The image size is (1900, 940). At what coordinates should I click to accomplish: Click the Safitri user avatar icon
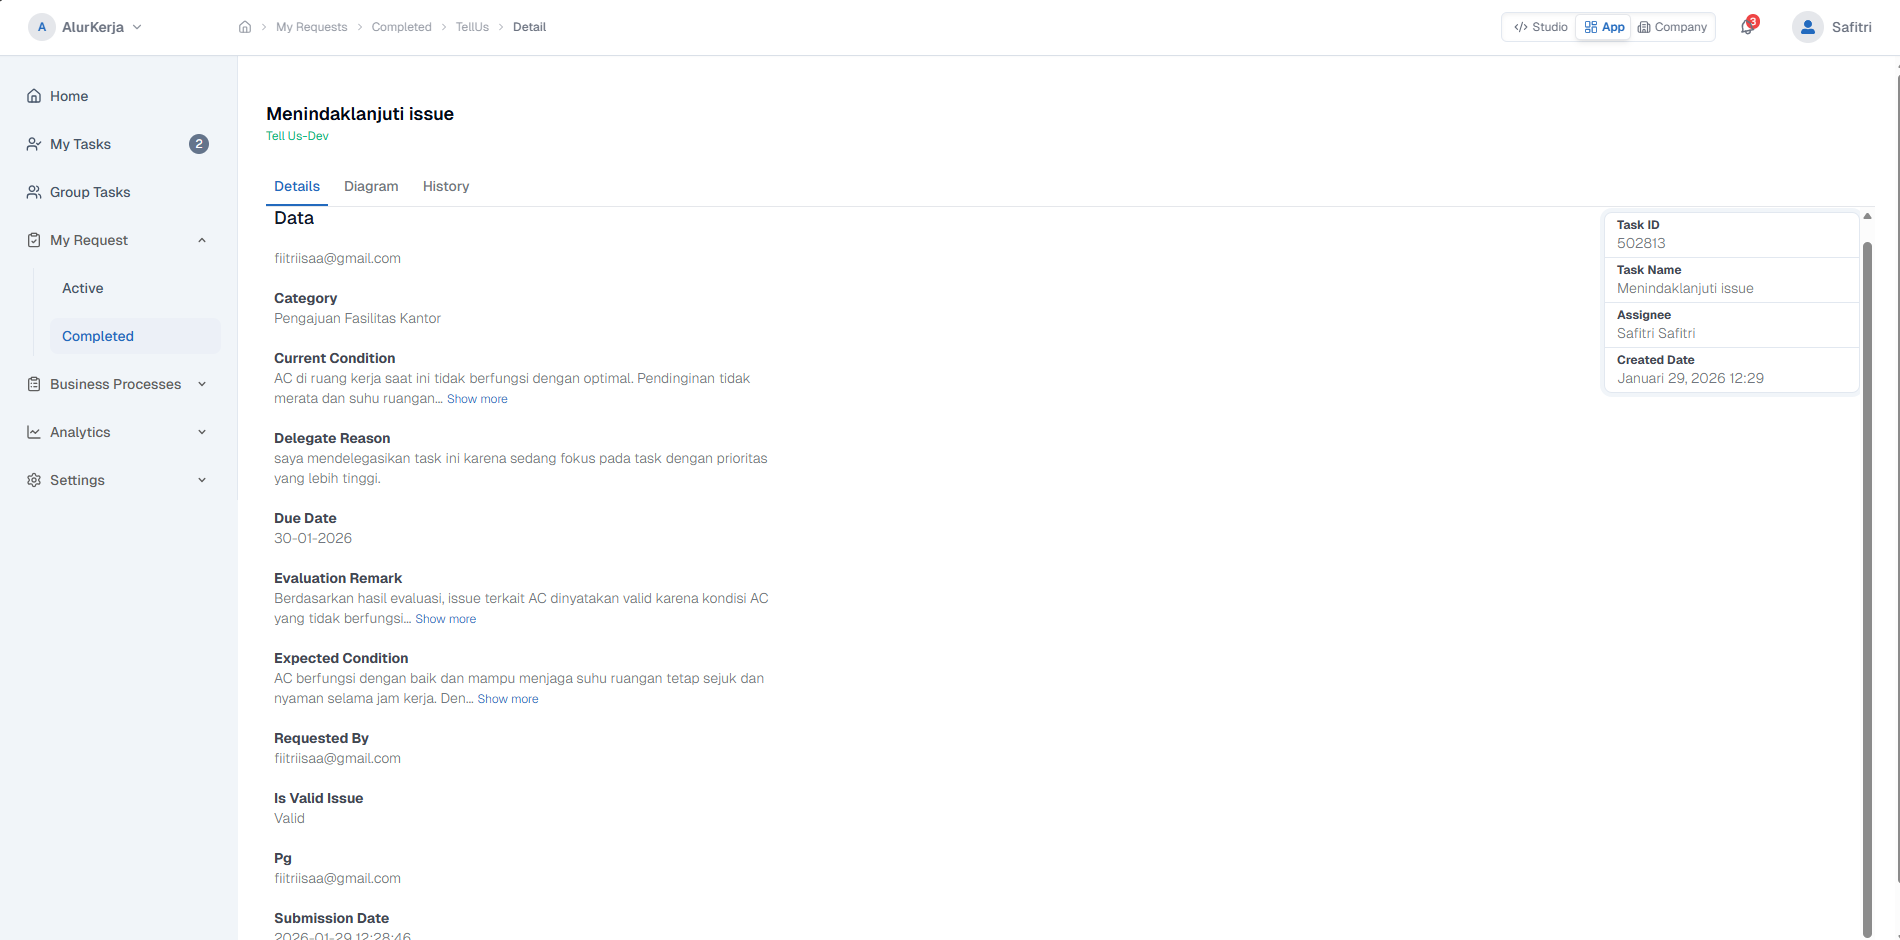1807,27
